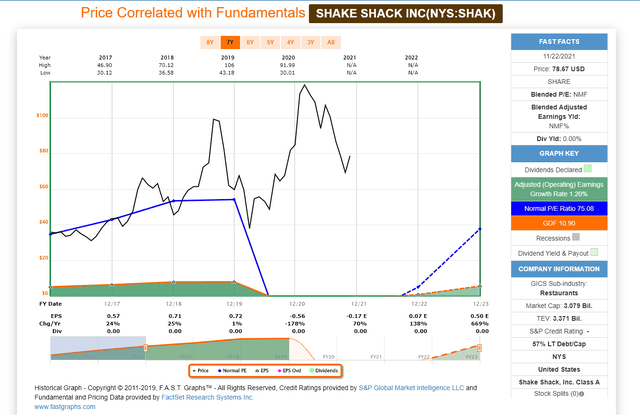This screenshot has width=640, height=417.
Task: Click the 12/23 dashed estimate end point
Action: [480, 229]
